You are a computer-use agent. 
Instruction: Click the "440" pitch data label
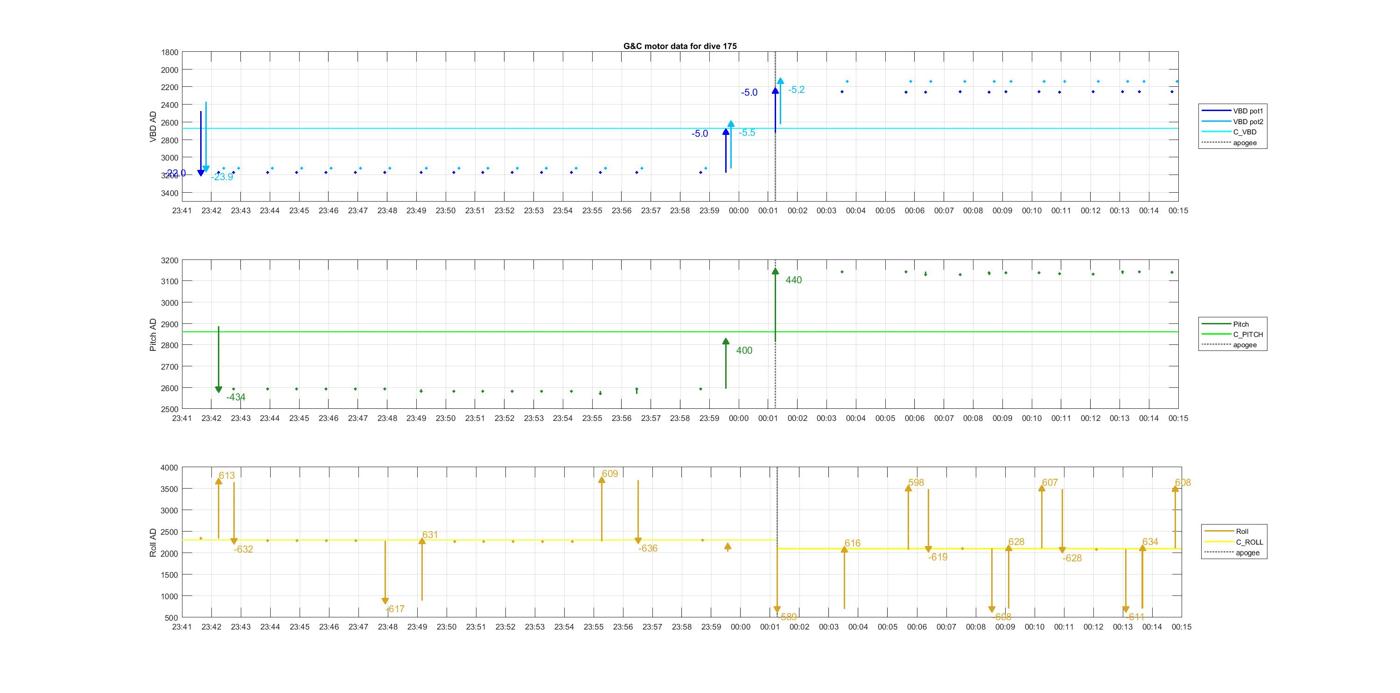tap(794, 280)
